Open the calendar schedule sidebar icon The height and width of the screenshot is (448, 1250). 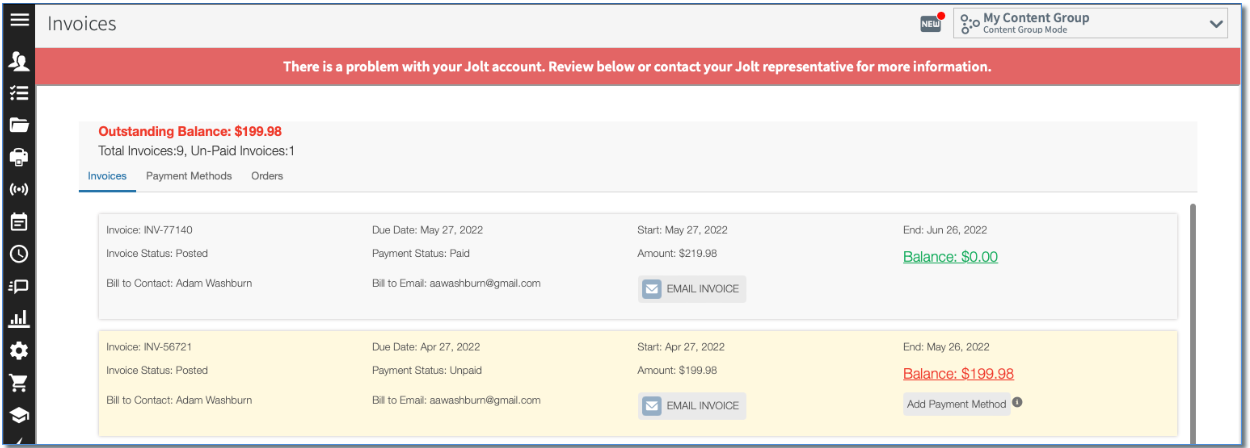tap(19, 221)
